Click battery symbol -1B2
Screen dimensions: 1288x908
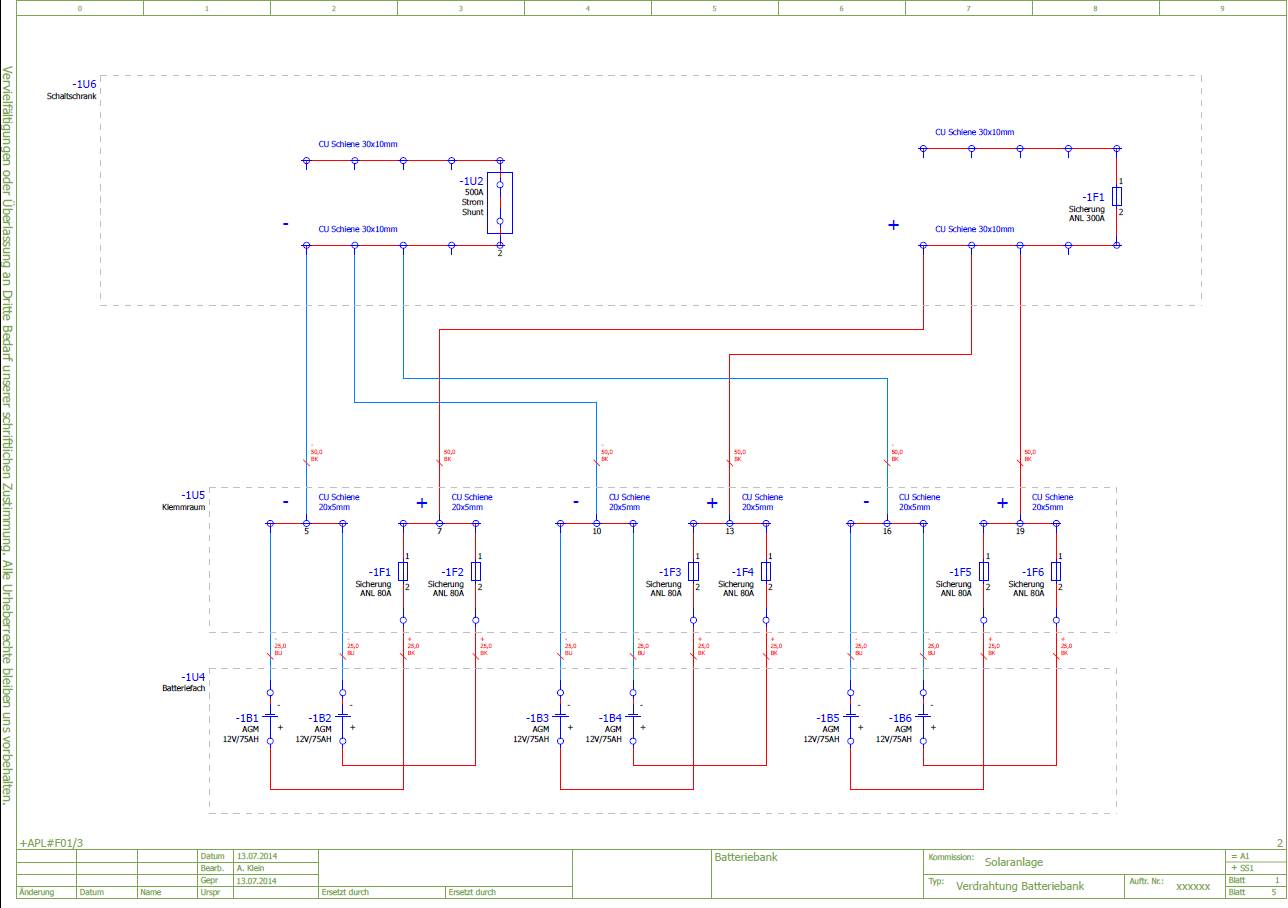[343, 716]
